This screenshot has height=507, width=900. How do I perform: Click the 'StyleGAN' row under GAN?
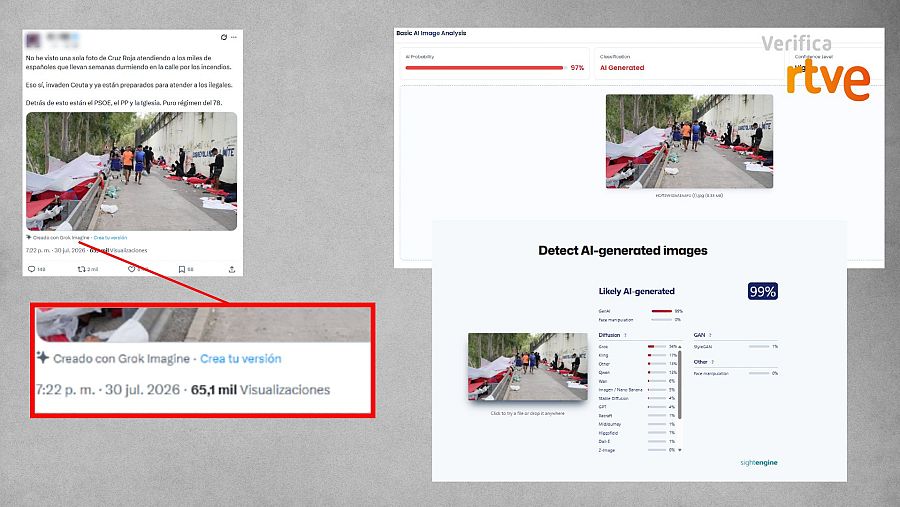[x=736, y=347]
